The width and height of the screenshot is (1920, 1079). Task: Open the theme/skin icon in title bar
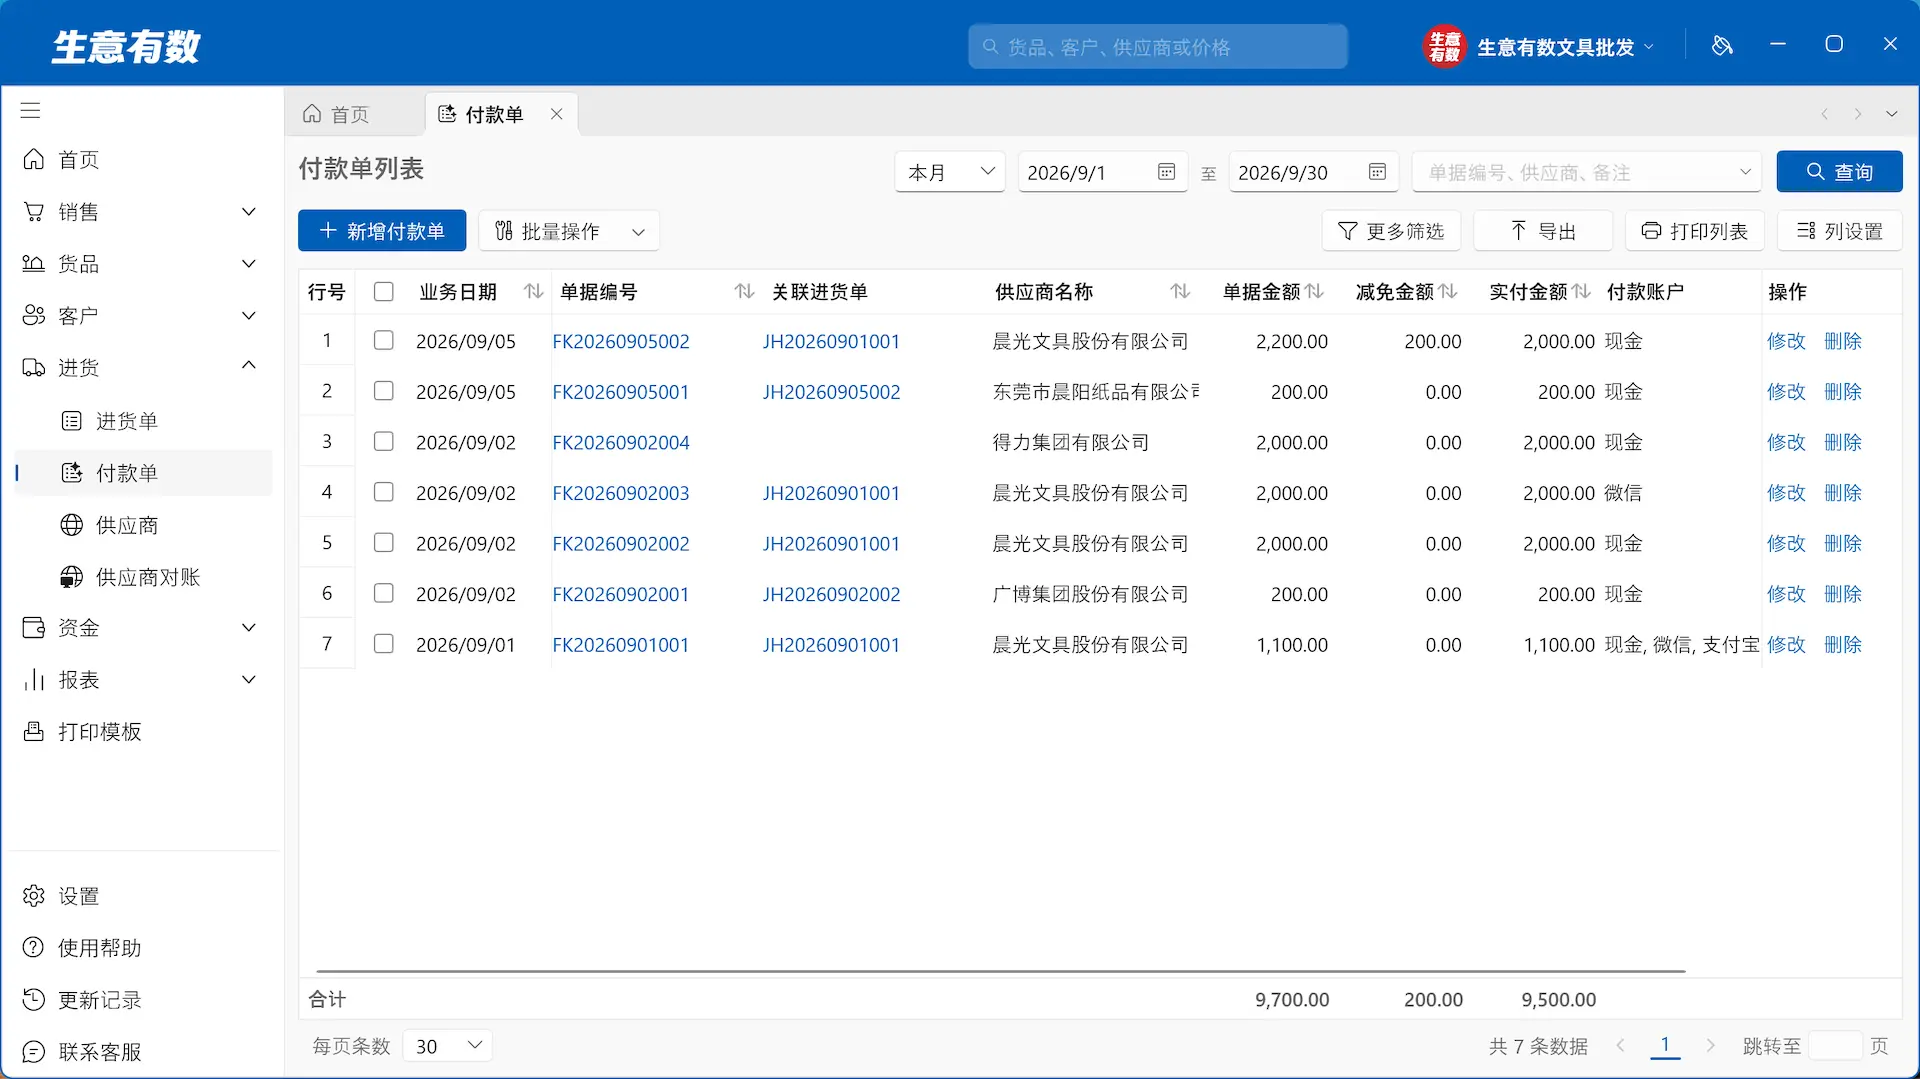point(1722,46)
